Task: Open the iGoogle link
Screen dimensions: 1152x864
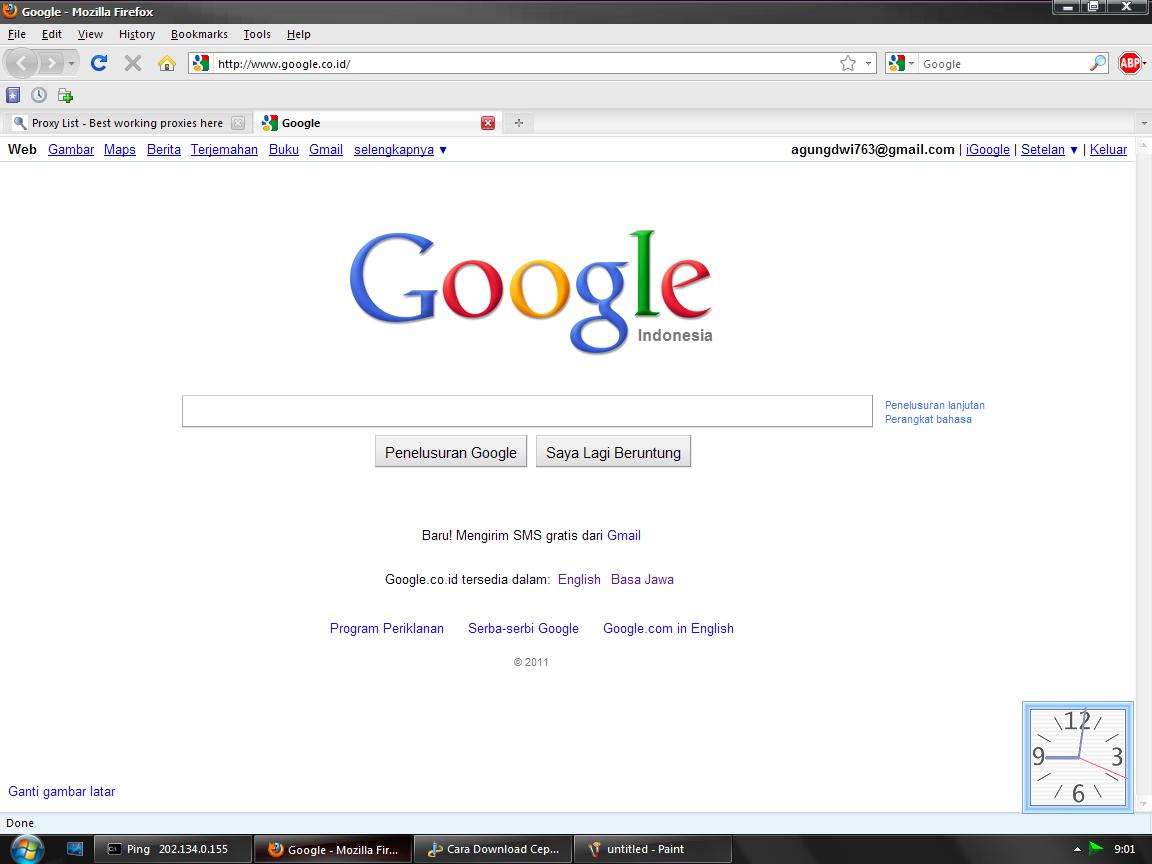Action: (987, 150)
